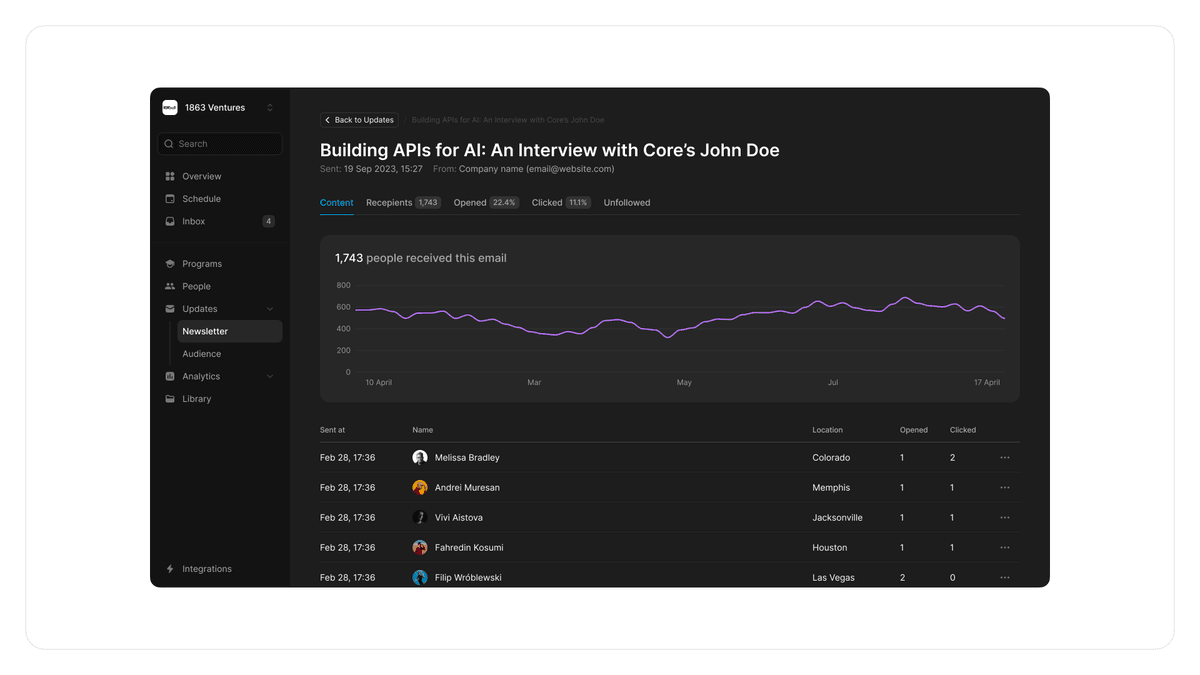The height and width of the screenshot is (675, 1200).
Task: Go back using Back to Updates button
Action: pos(359,120)
